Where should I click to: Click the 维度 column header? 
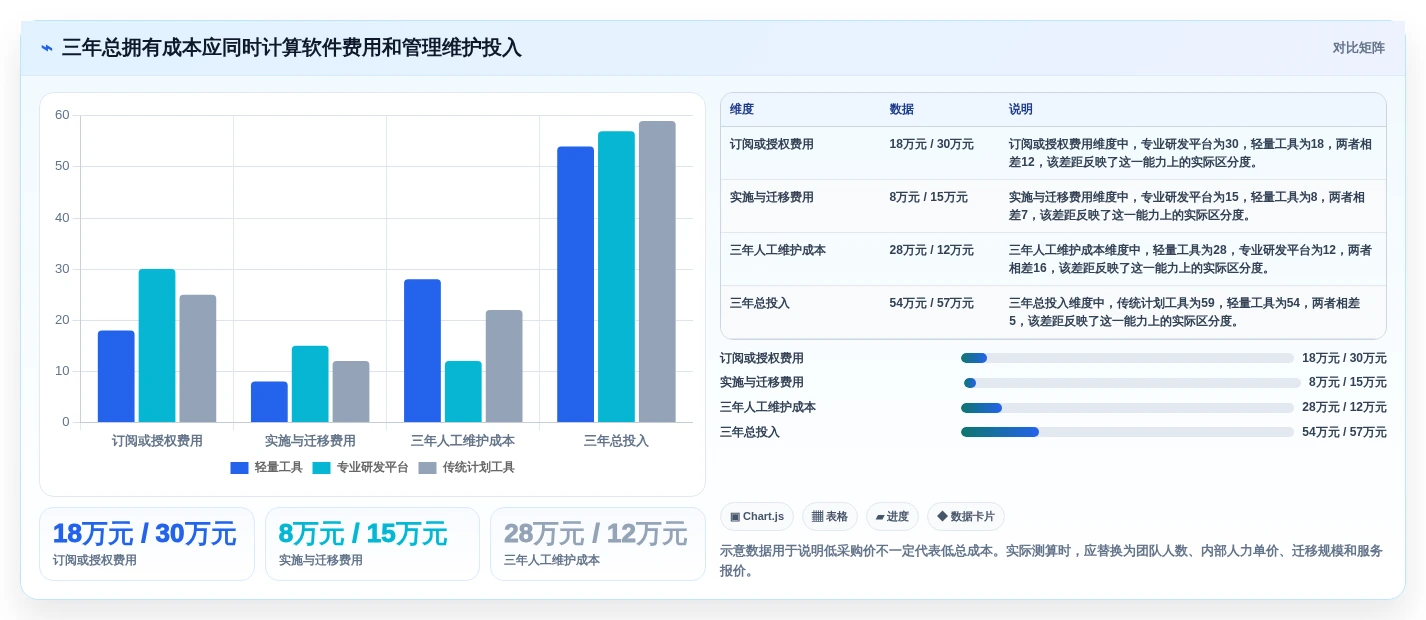742,109
